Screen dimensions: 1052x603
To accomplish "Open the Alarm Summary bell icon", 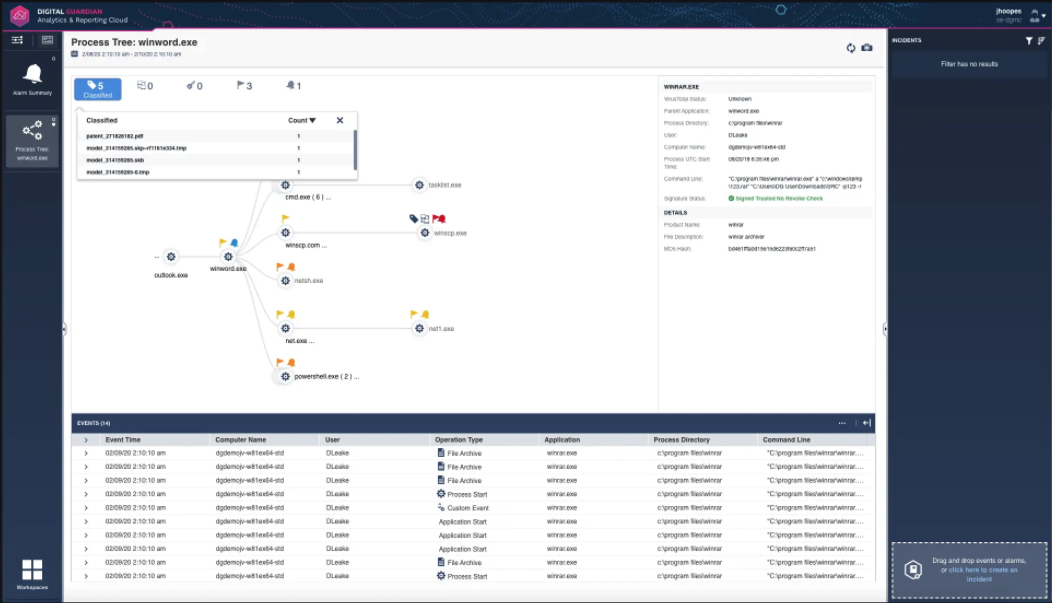I will tap(33, 75).
